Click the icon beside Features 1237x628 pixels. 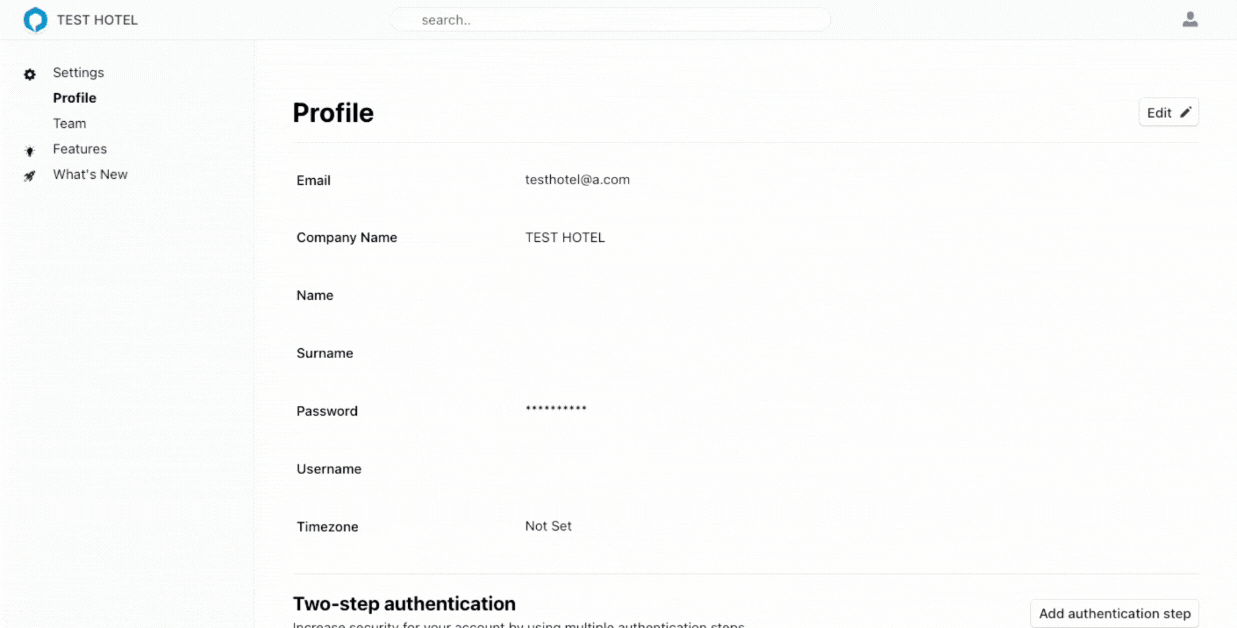pyautogui.click(x=30, y=150)
